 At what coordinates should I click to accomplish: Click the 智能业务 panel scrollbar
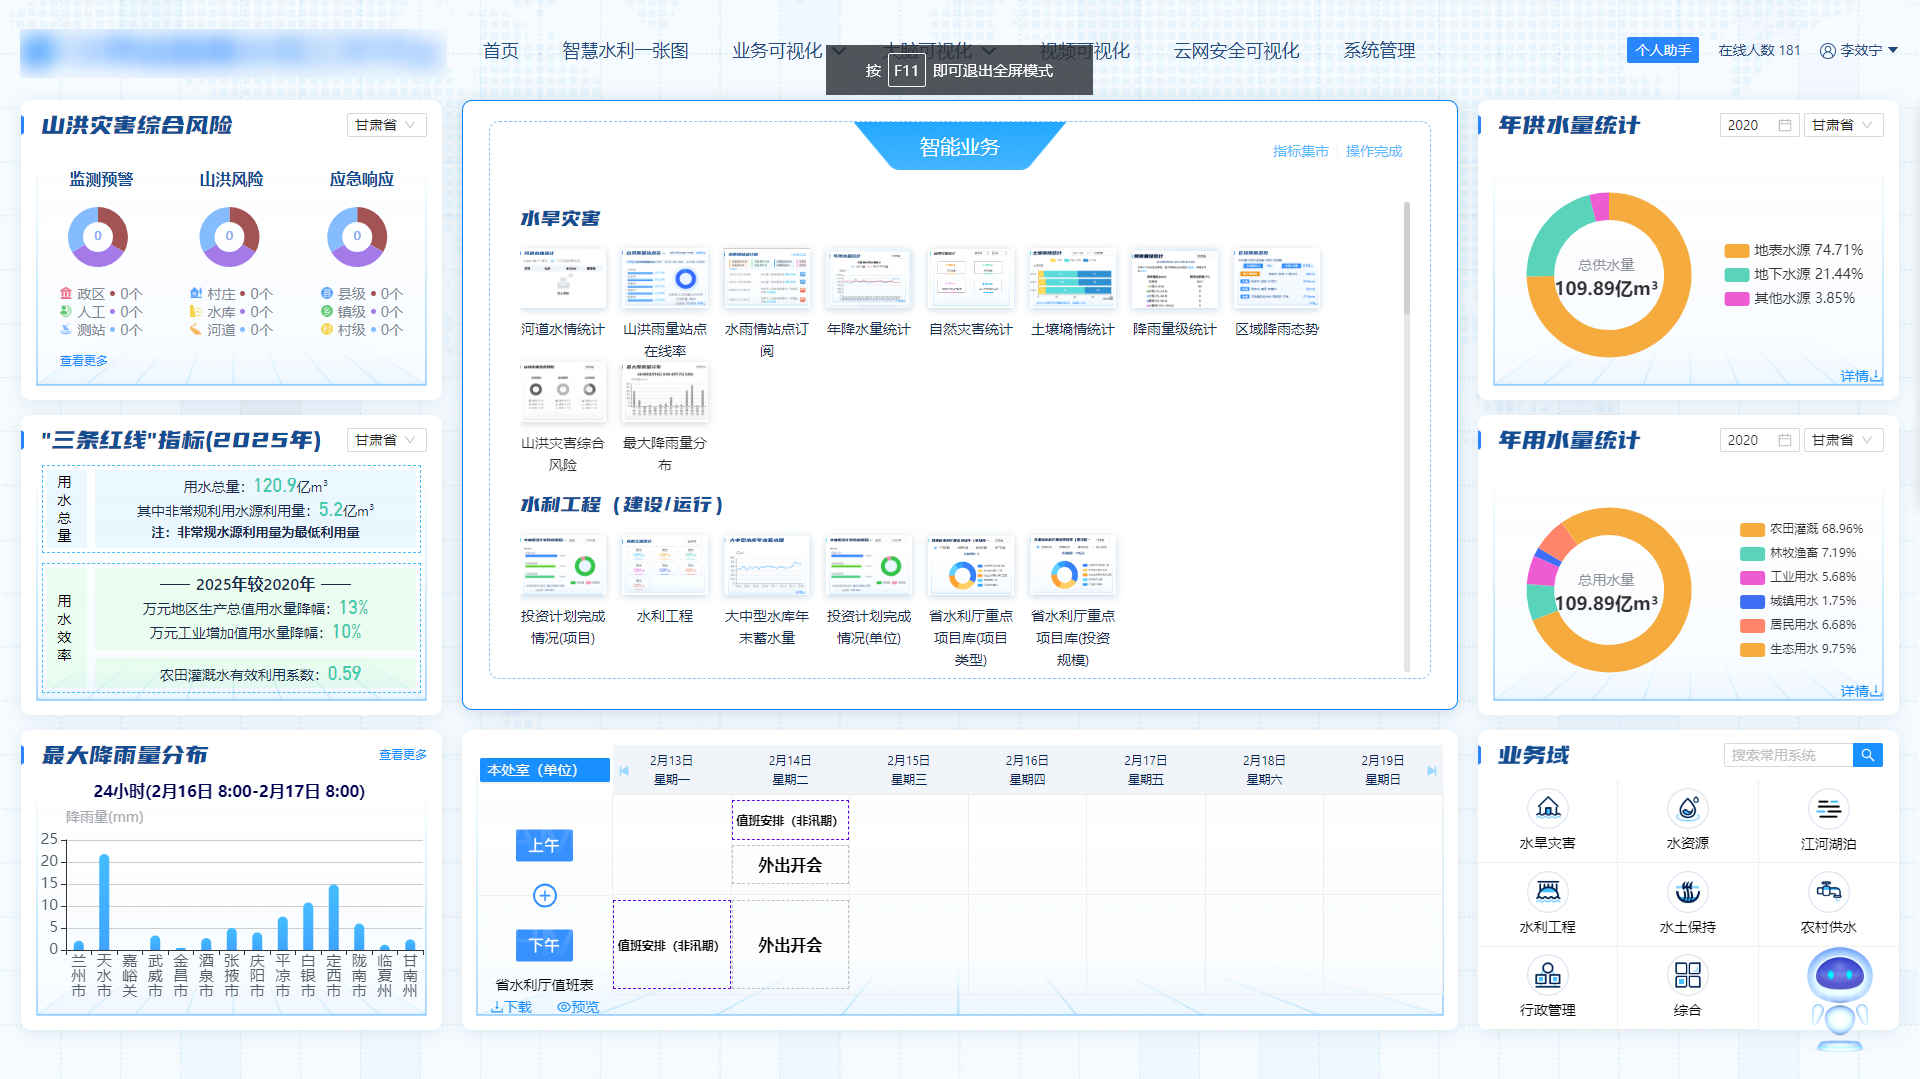(x=1406, y=258)
